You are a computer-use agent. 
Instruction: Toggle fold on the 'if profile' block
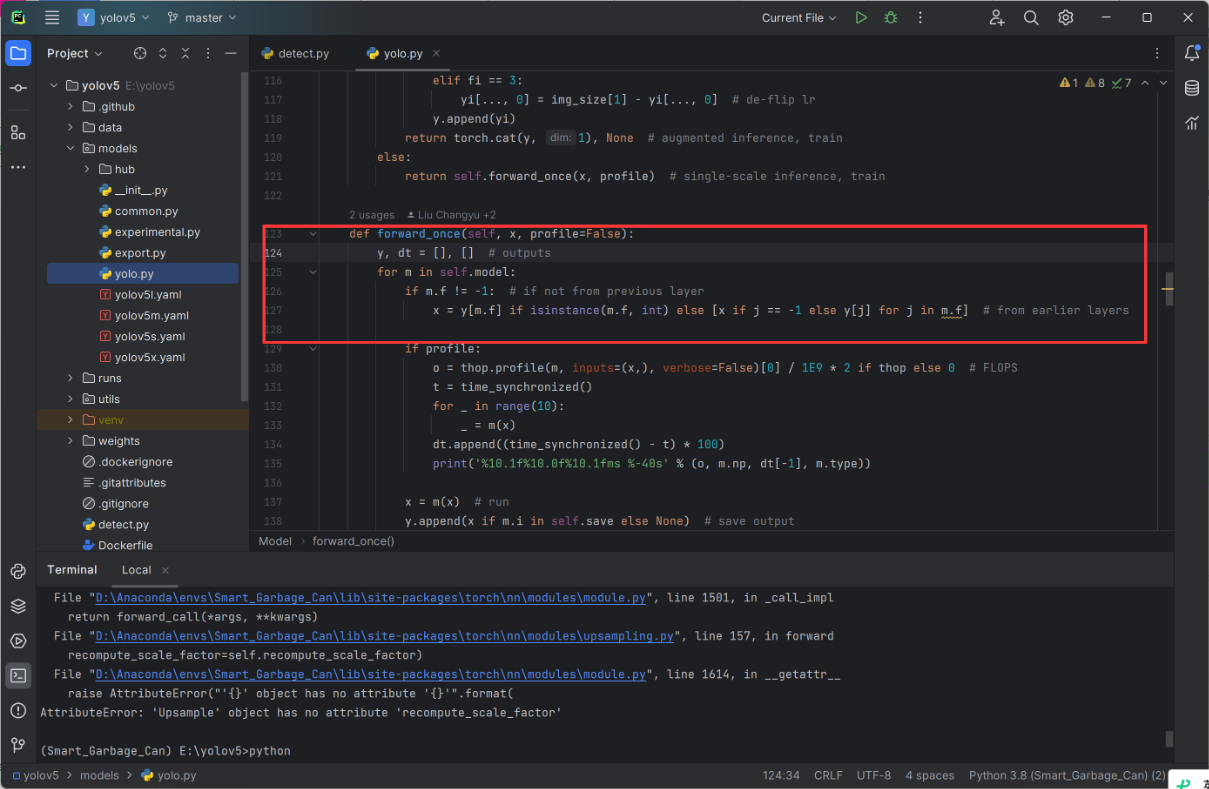click(x=313, y=349)
